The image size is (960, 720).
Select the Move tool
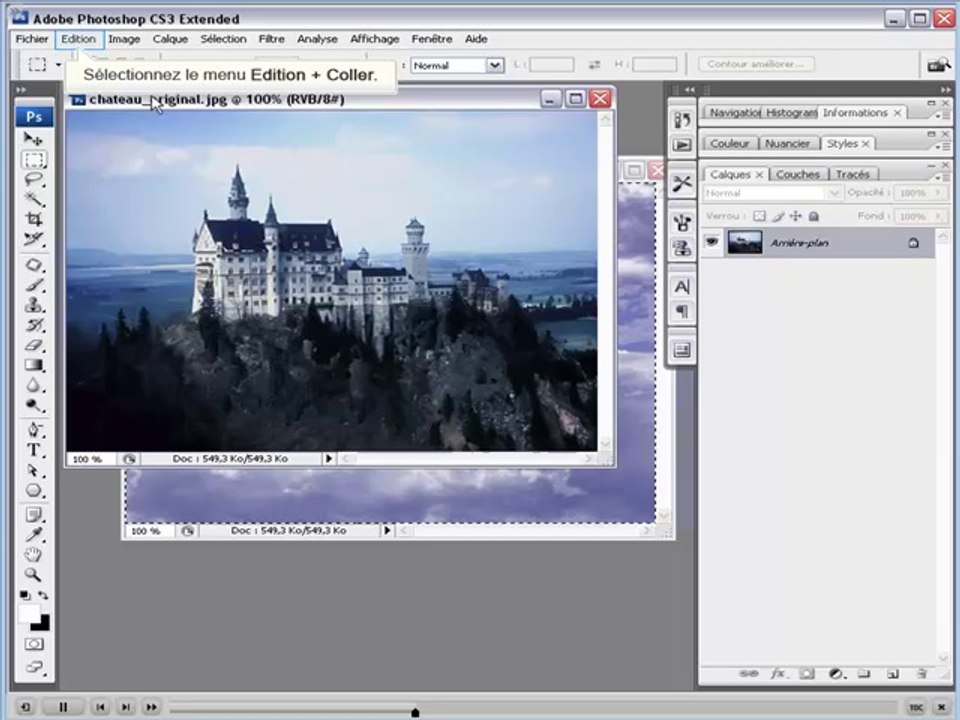(x=33, y=138)
